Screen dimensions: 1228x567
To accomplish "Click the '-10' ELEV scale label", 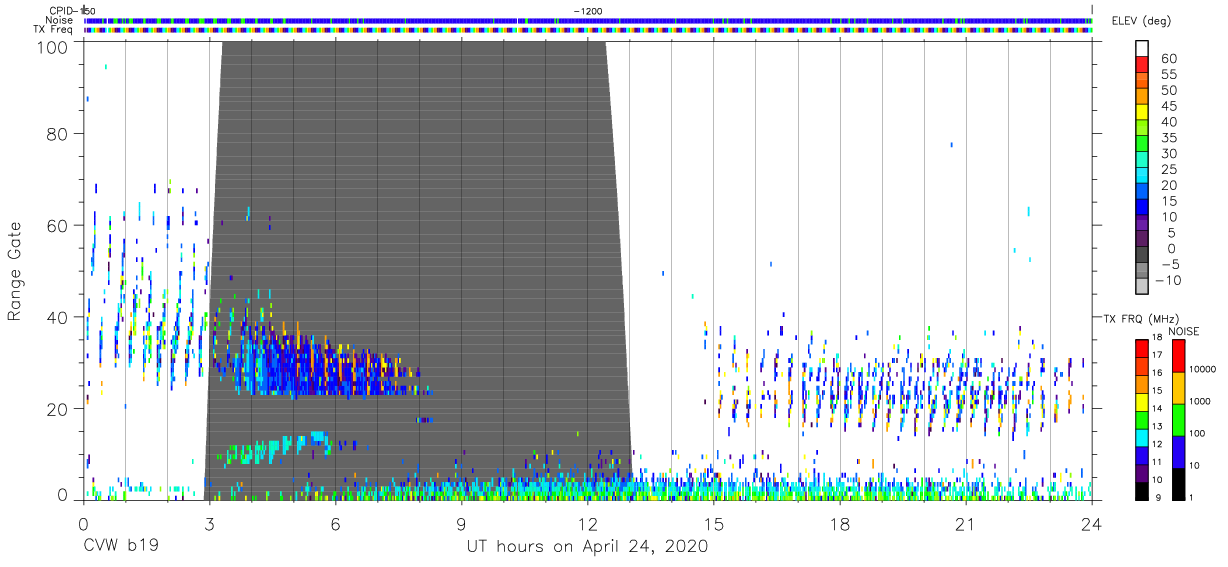I will click(x=1167, y=280).
